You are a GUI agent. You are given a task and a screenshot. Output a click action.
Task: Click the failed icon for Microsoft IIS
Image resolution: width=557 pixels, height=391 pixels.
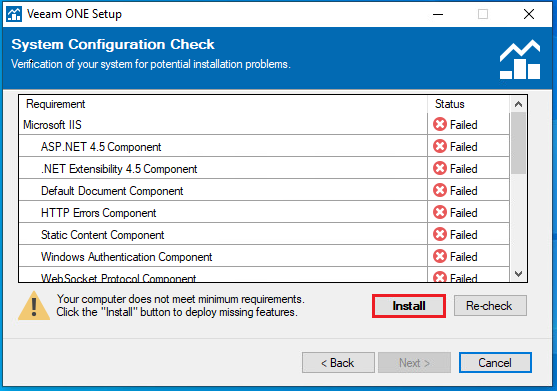[440, 124]
